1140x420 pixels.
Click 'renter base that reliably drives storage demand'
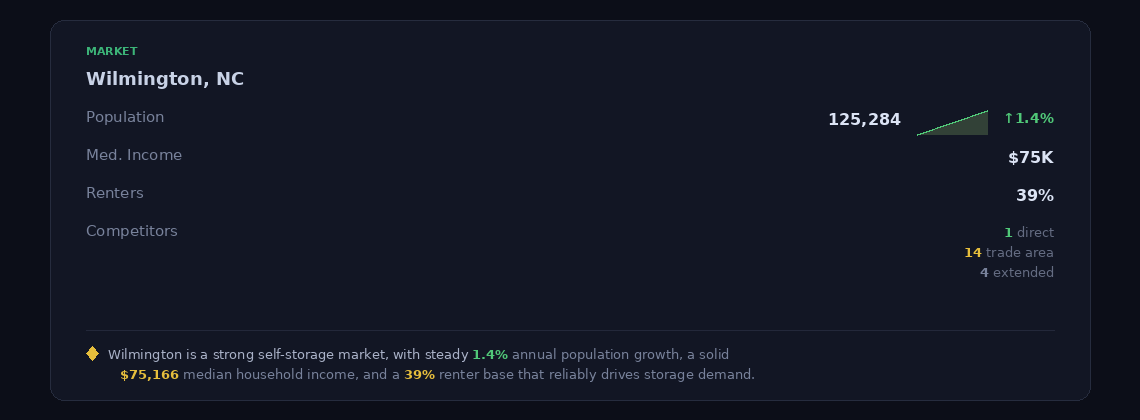tap(596, 375)
